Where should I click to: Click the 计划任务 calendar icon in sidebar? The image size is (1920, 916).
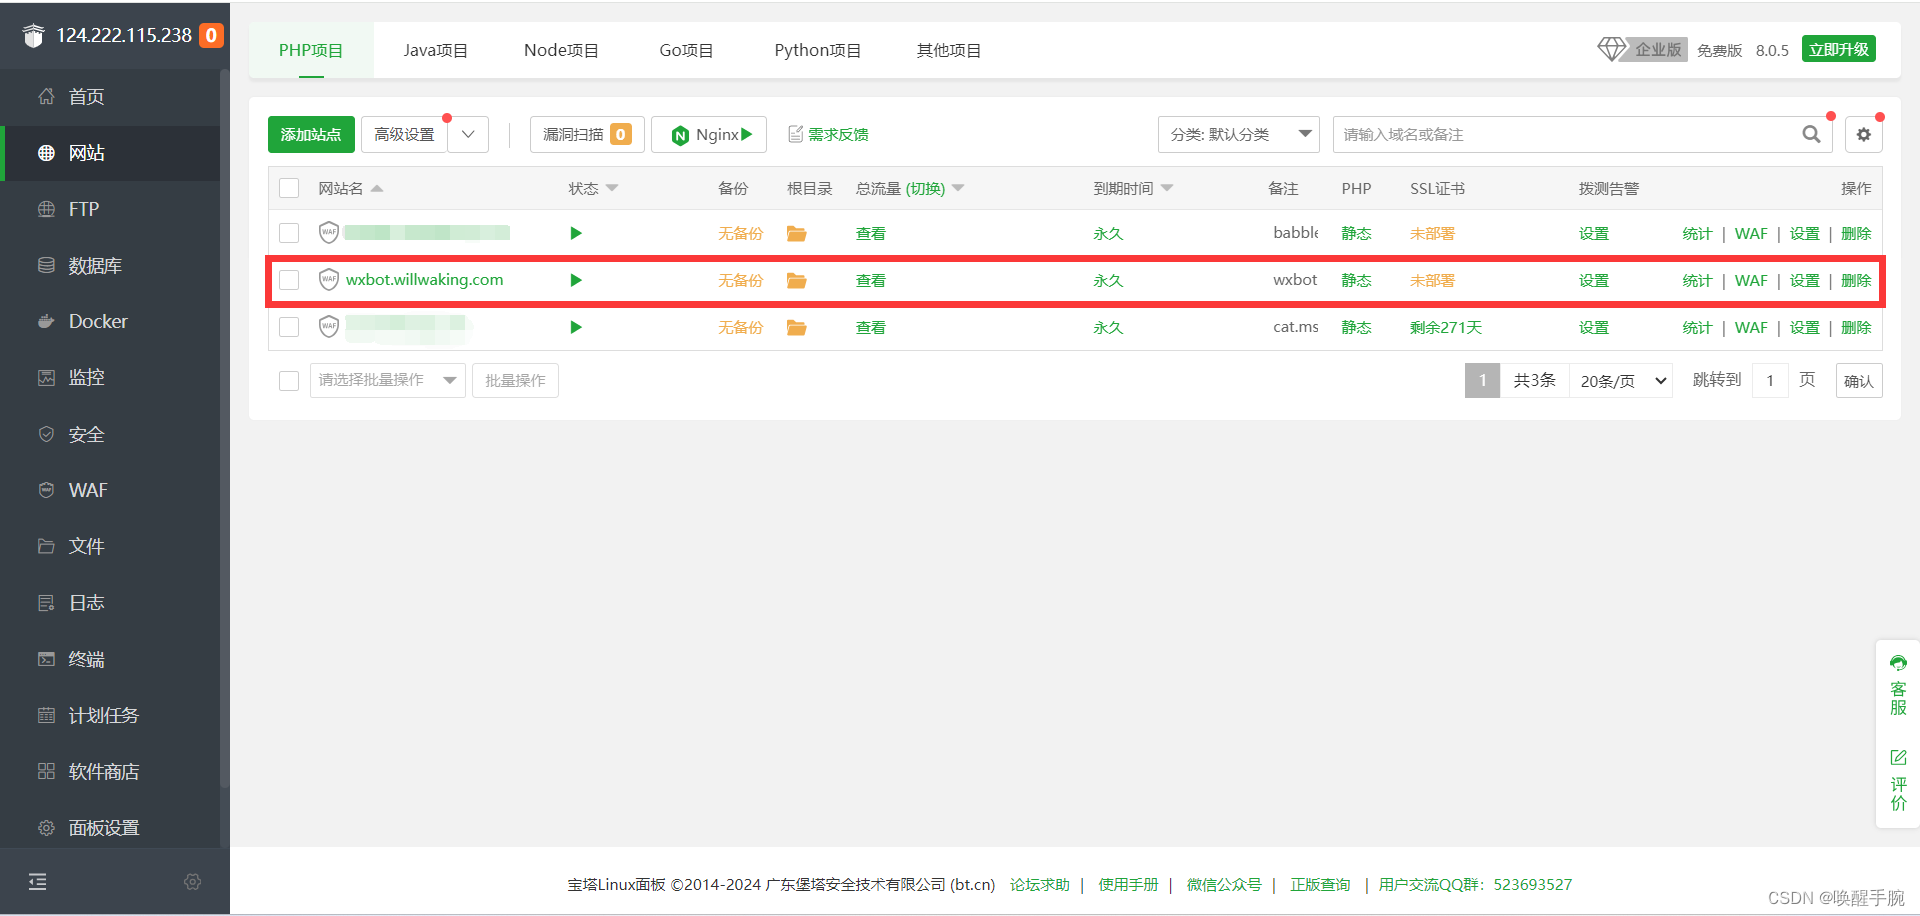point(46,715)
